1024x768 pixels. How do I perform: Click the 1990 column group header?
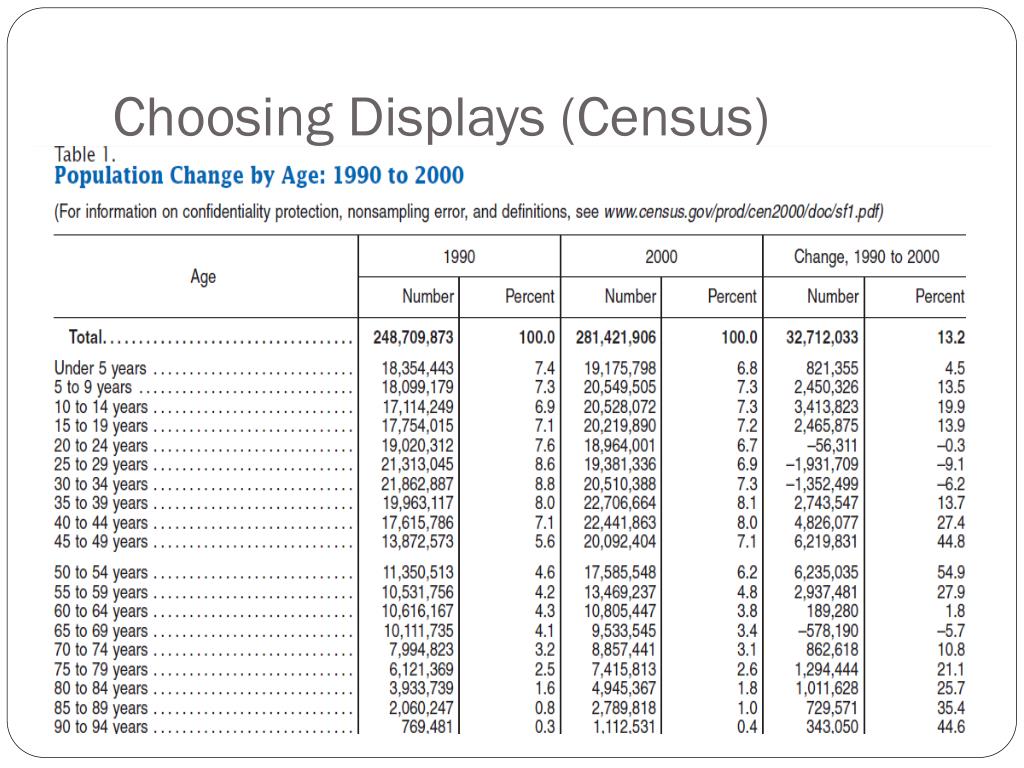pyautogui.click(x=459, y=257)
